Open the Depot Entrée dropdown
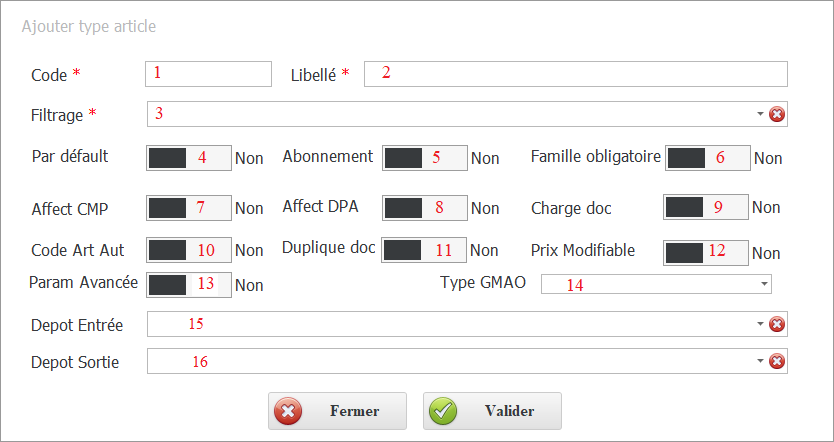The height and width of the screenshot is (442, 834). pos(761,324)
